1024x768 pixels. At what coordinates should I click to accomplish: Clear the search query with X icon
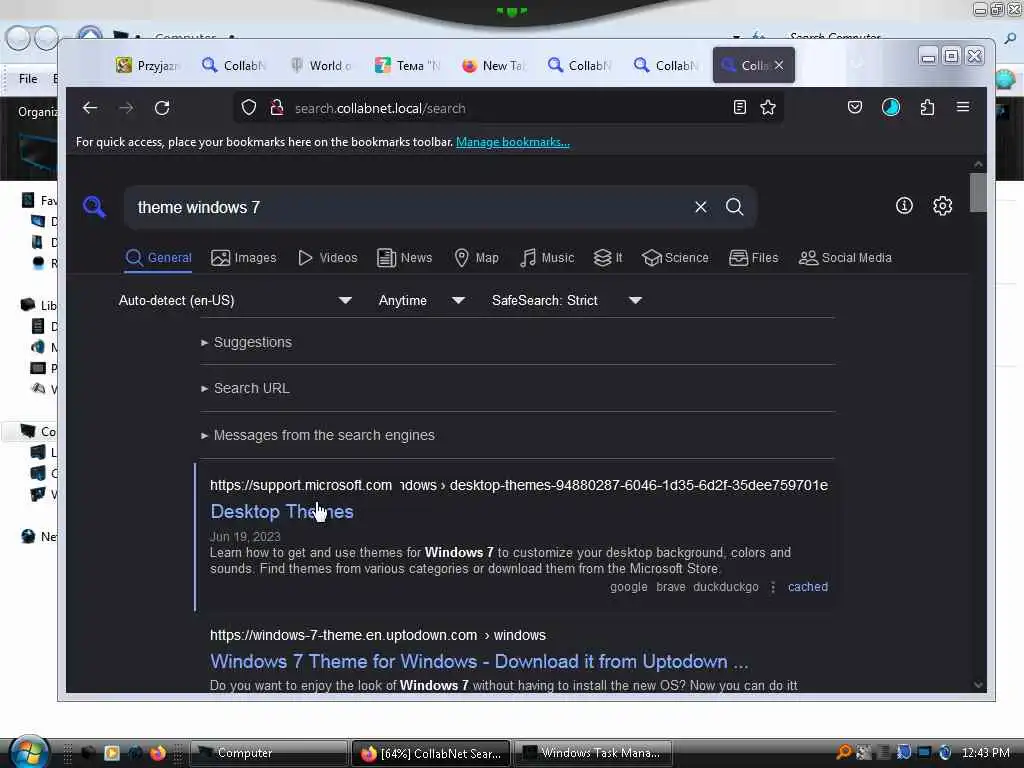(701, 207)
